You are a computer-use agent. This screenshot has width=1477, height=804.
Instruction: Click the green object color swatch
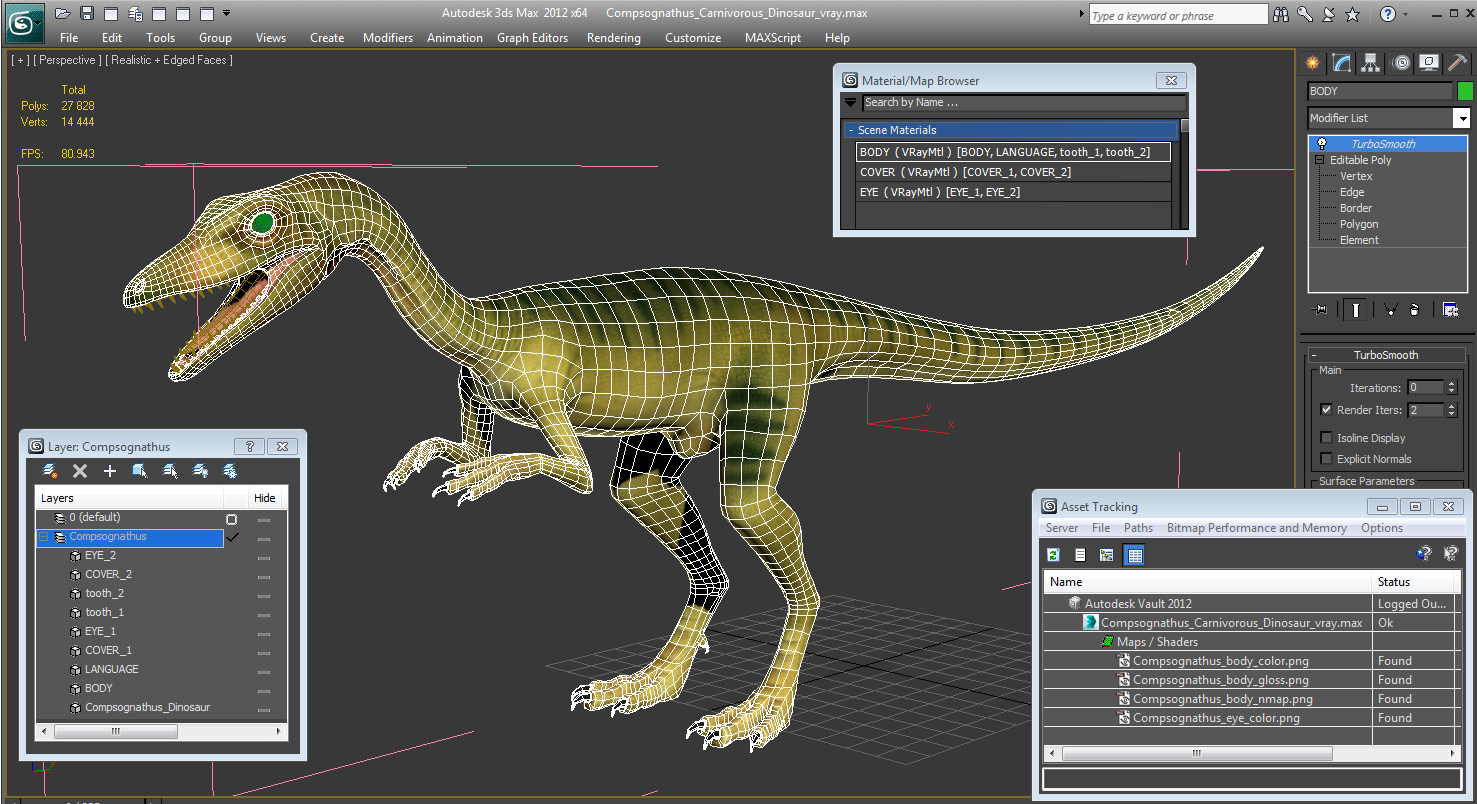1465,91
